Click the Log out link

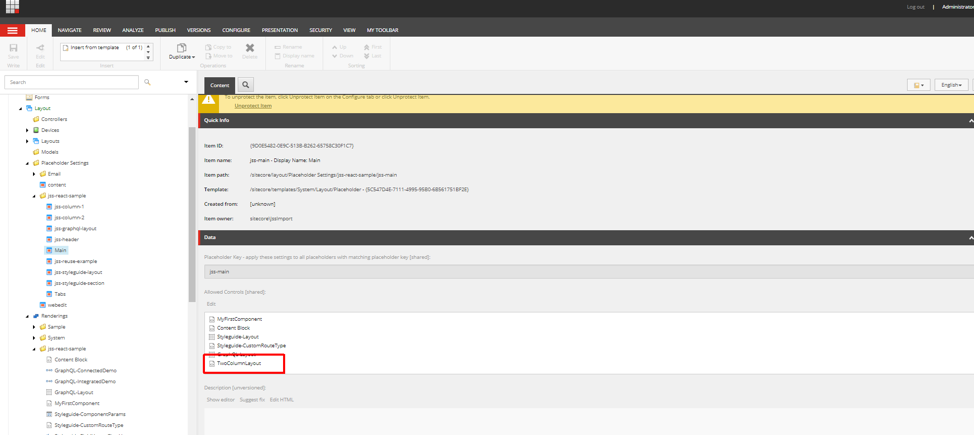(x=915, y=7)
